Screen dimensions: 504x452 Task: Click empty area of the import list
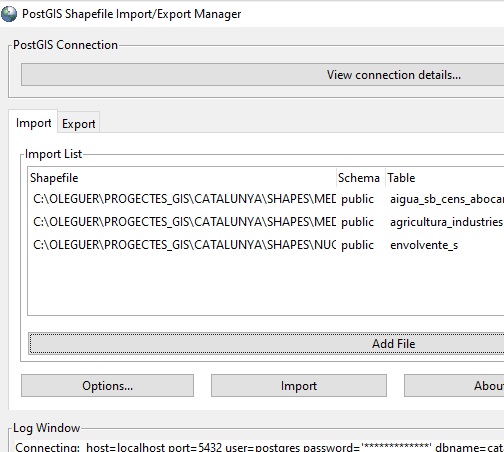265,284
